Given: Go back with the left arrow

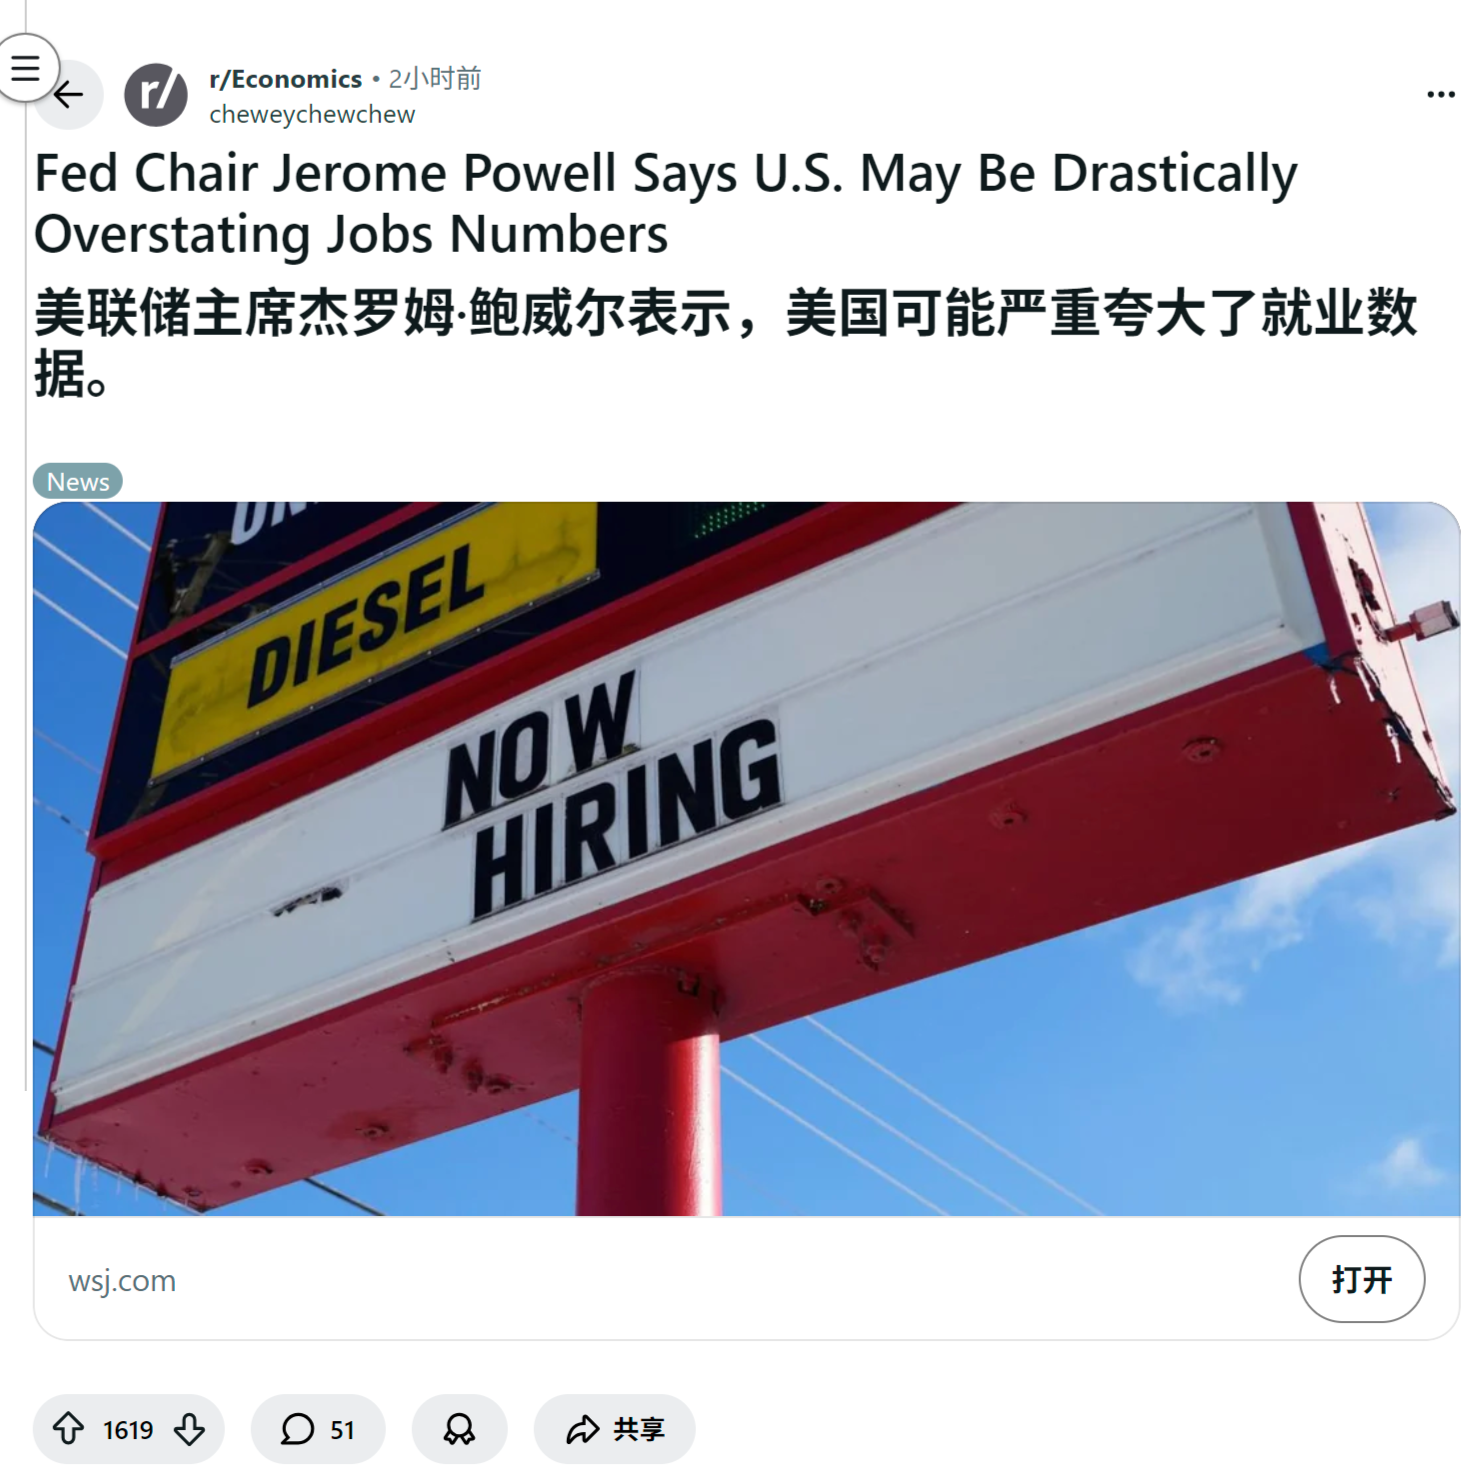Looking at the screenshot, I should click(69, 95).
